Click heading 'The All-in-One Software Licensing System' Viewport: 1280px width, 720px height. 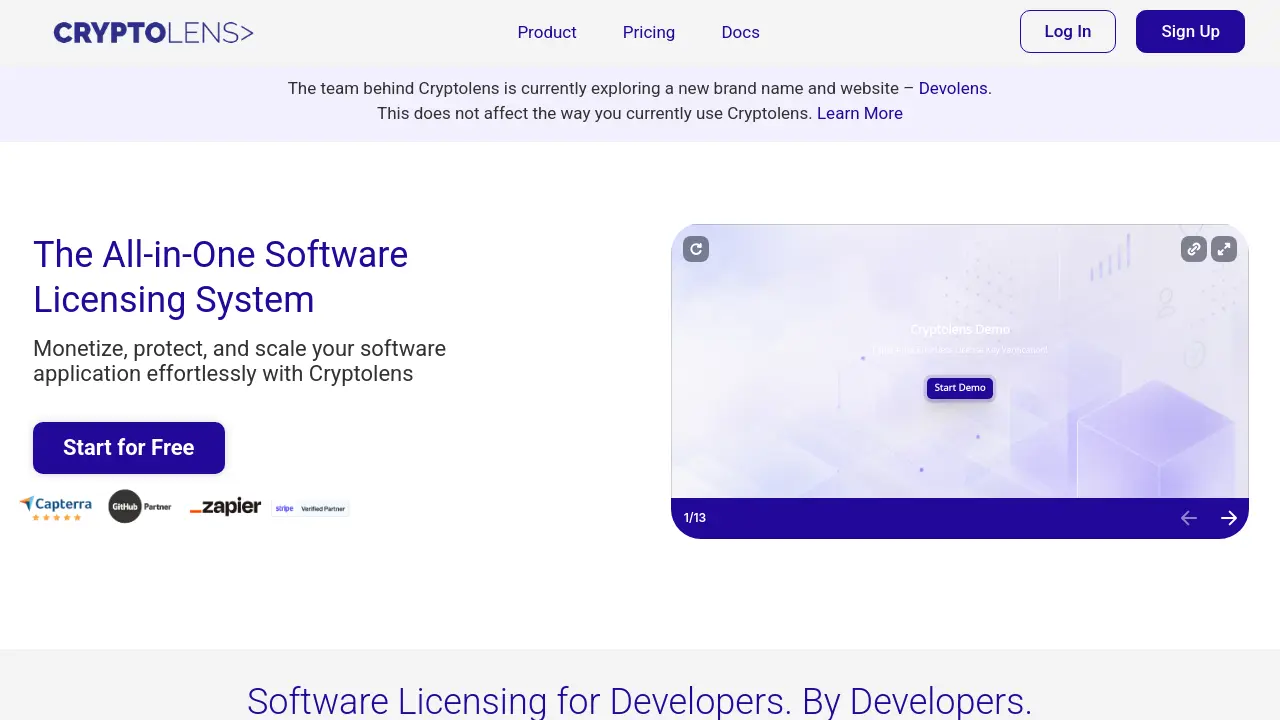(x=221, y=277)
